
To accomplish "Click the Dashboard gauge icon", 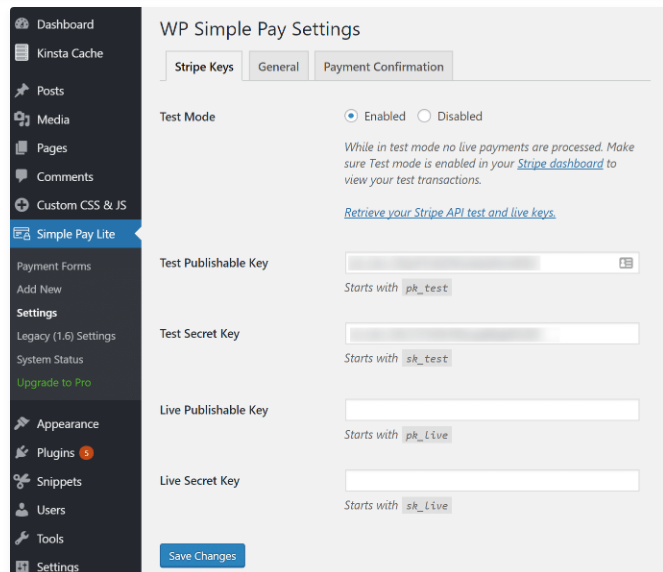I will 22,24.
